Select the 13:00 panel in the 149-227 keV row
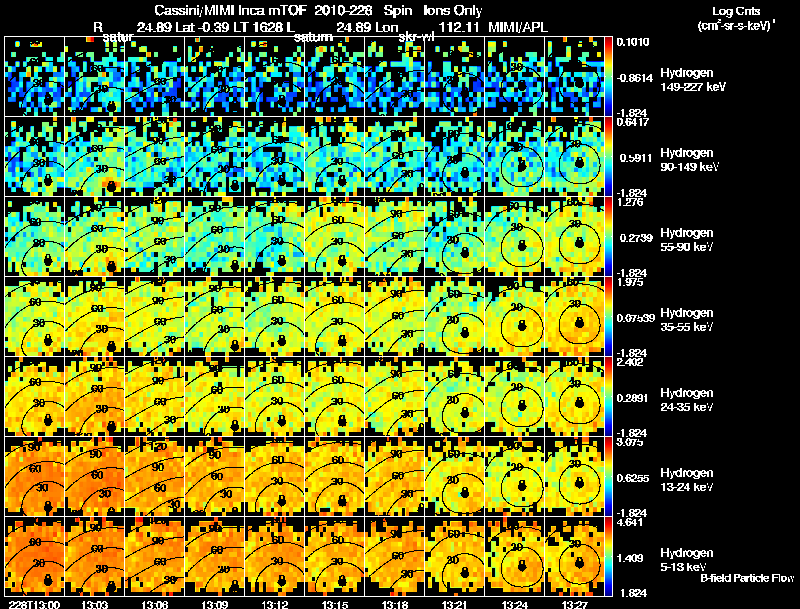This screenshot has width=800, height=609. (34, 77)
